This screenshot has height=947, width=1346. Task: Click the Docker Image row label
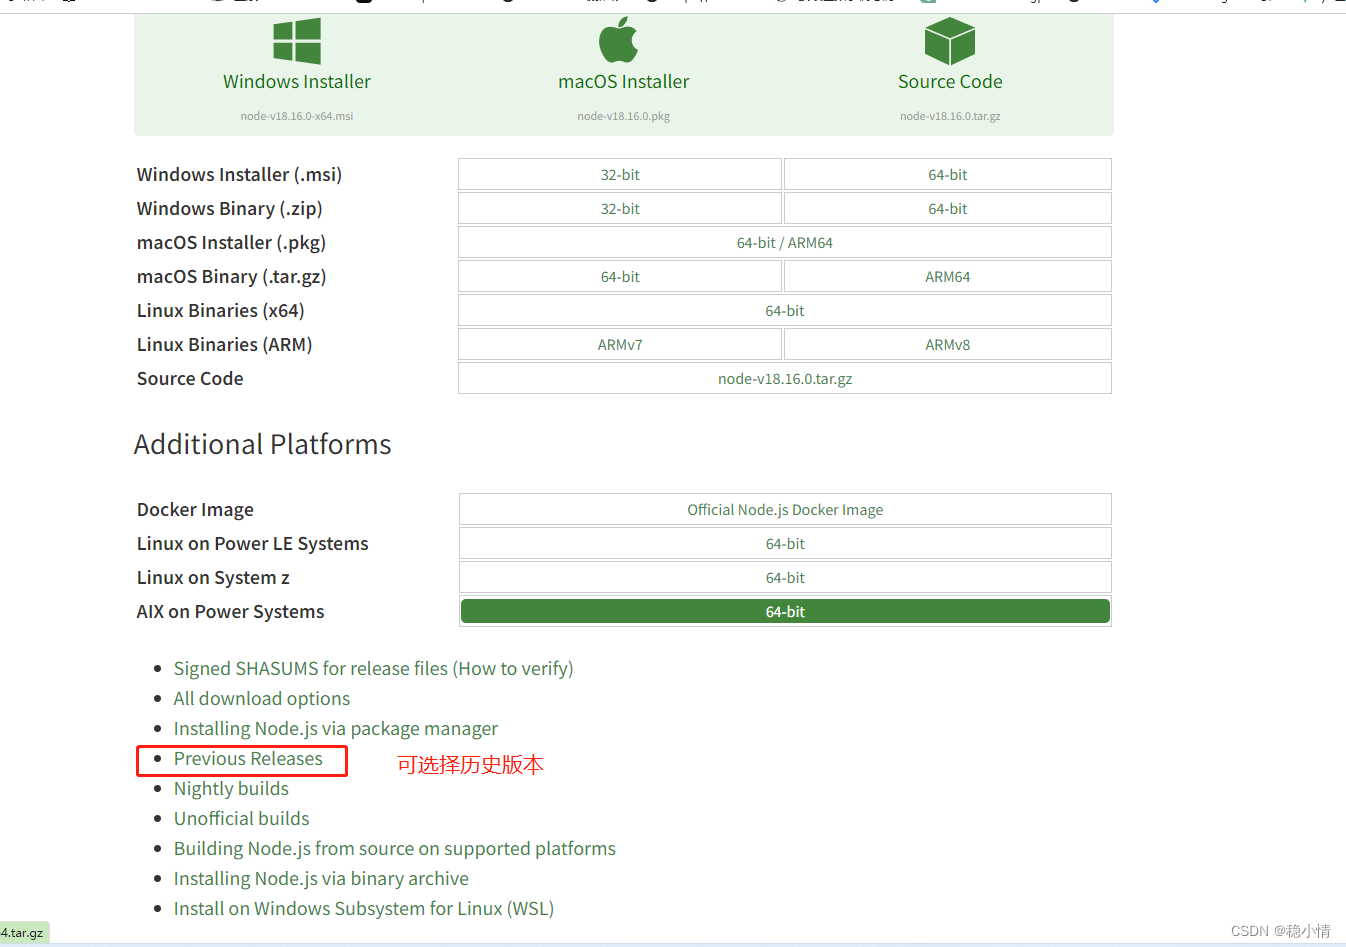point(195,509)
